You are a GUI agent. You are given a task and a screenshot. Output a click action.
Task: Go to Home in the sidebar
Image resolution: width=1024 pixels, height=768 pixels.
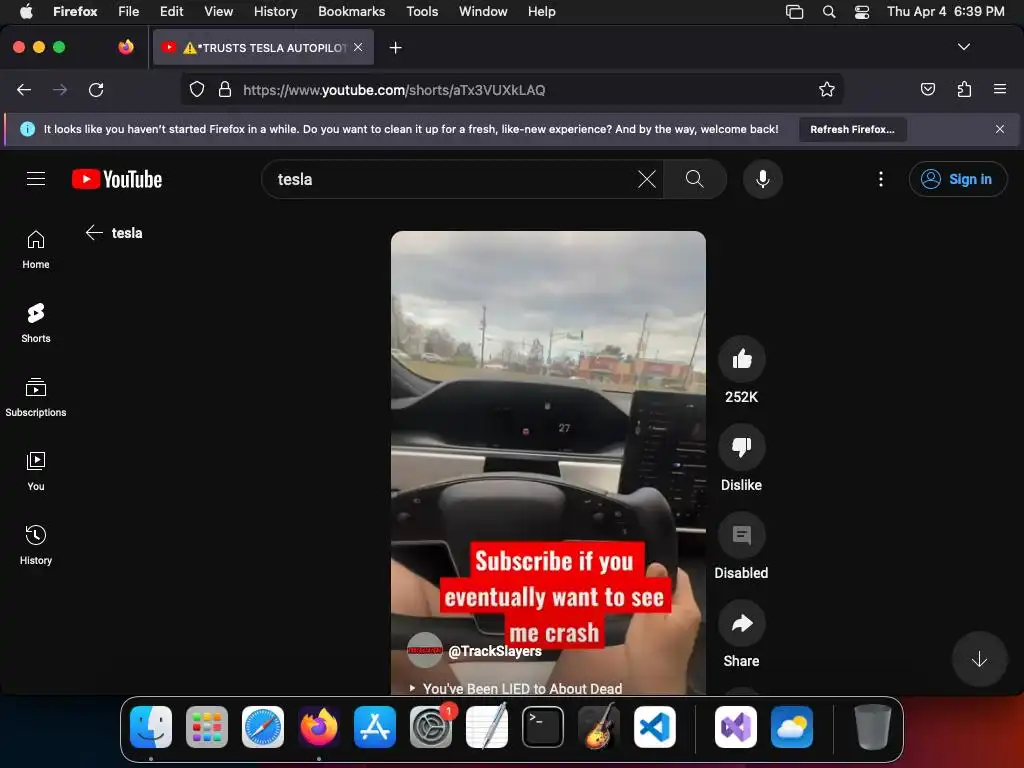(36, 249)
